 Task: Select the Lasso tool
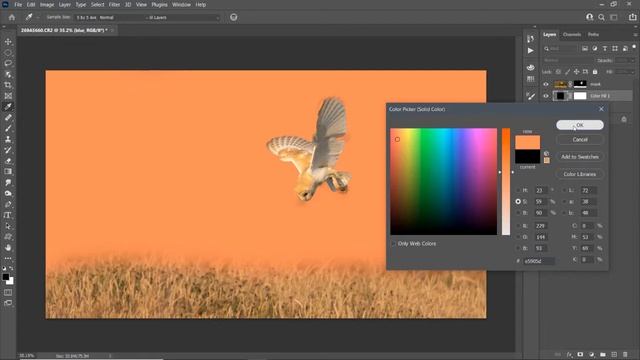point(8,63)
